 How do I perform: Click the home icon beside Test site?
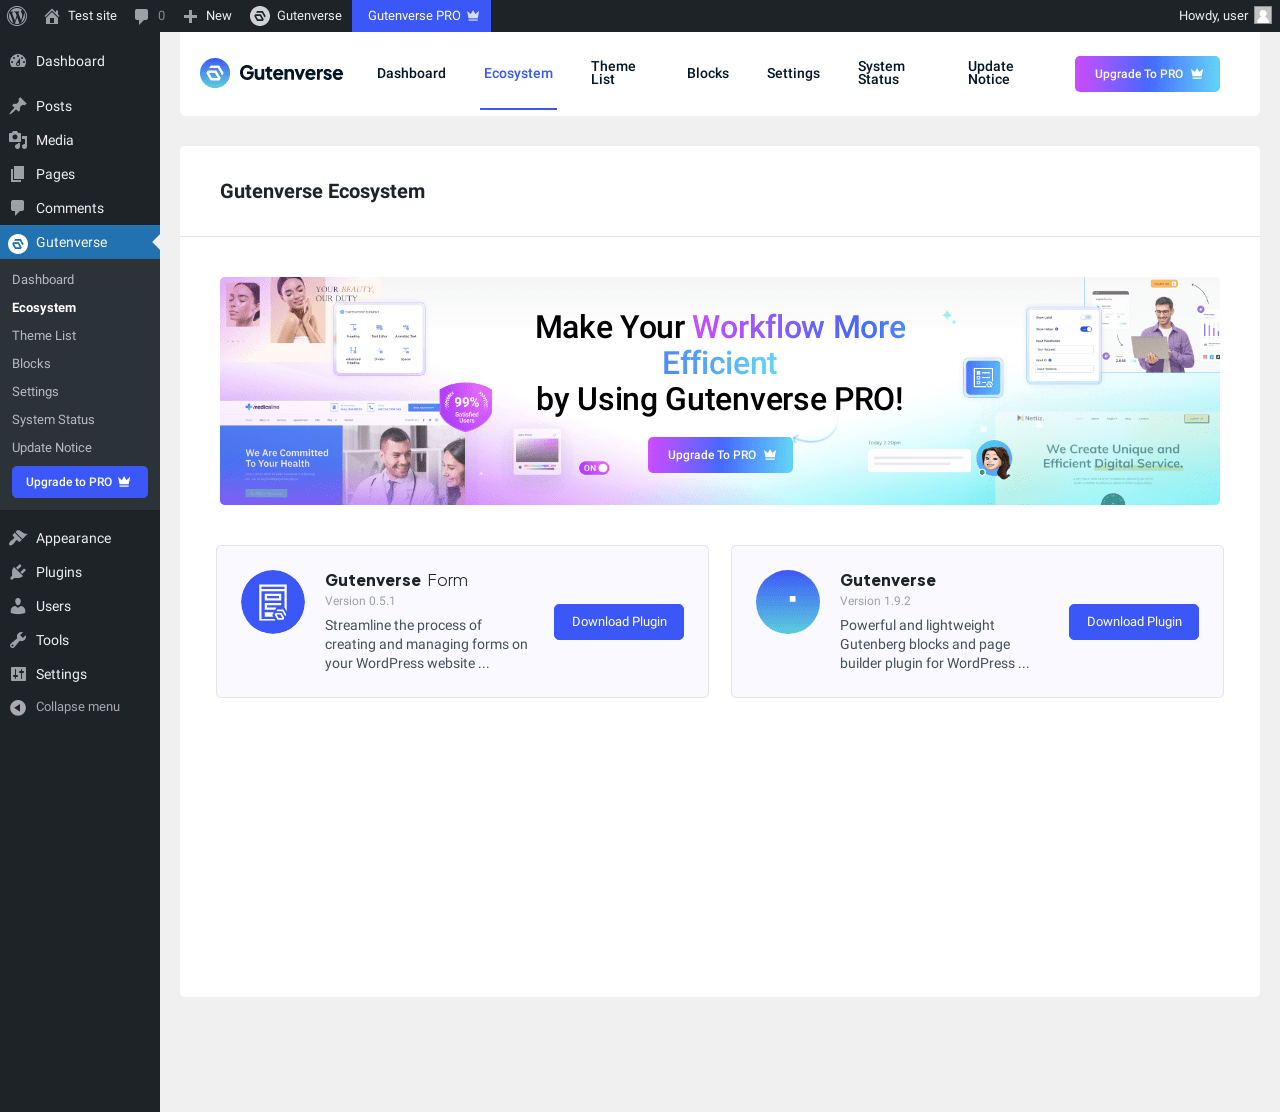52,16
